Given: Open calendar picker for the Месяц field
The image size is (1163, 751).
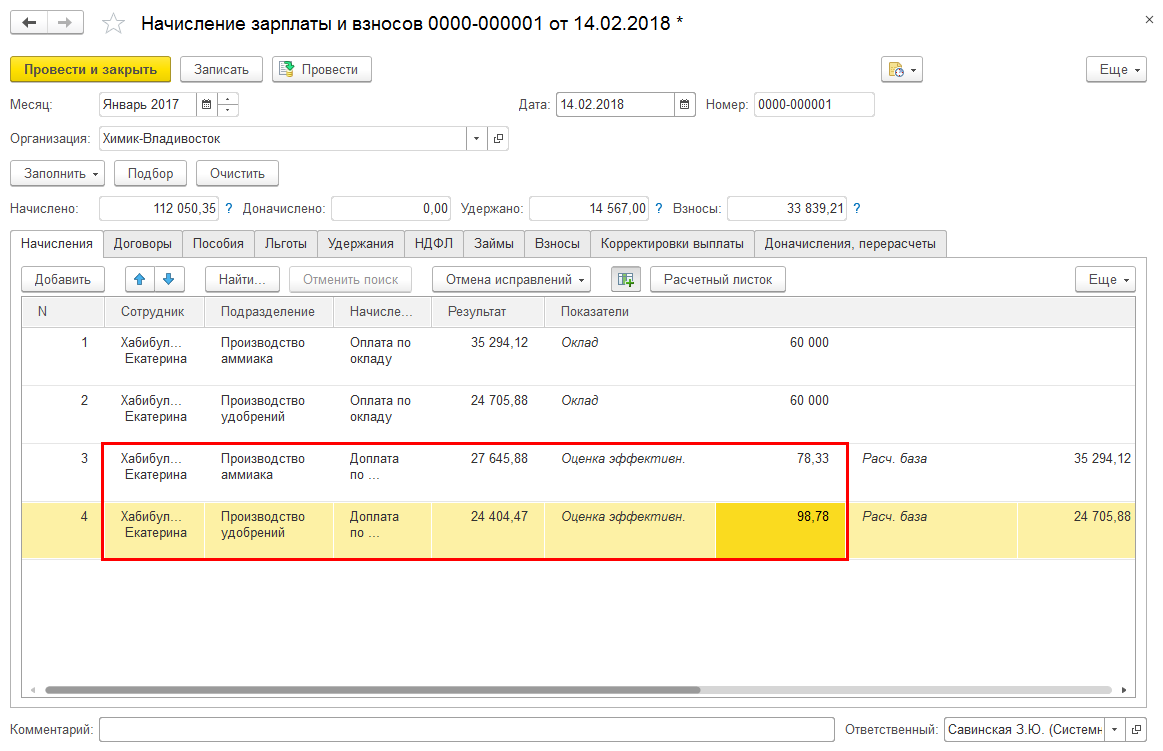Looking at the screenshot, I should click(205, 104).
